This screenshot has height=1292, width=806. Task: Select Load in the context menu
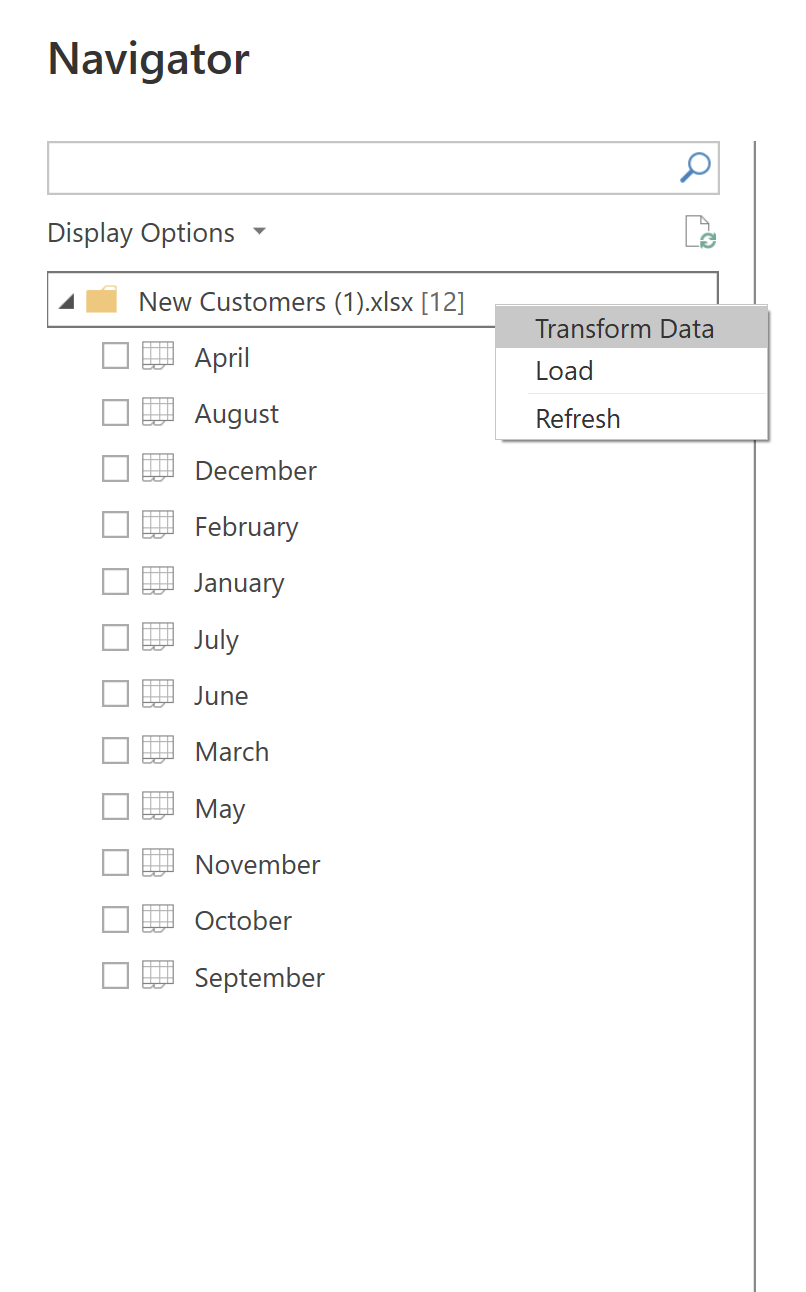coord(564,371)
